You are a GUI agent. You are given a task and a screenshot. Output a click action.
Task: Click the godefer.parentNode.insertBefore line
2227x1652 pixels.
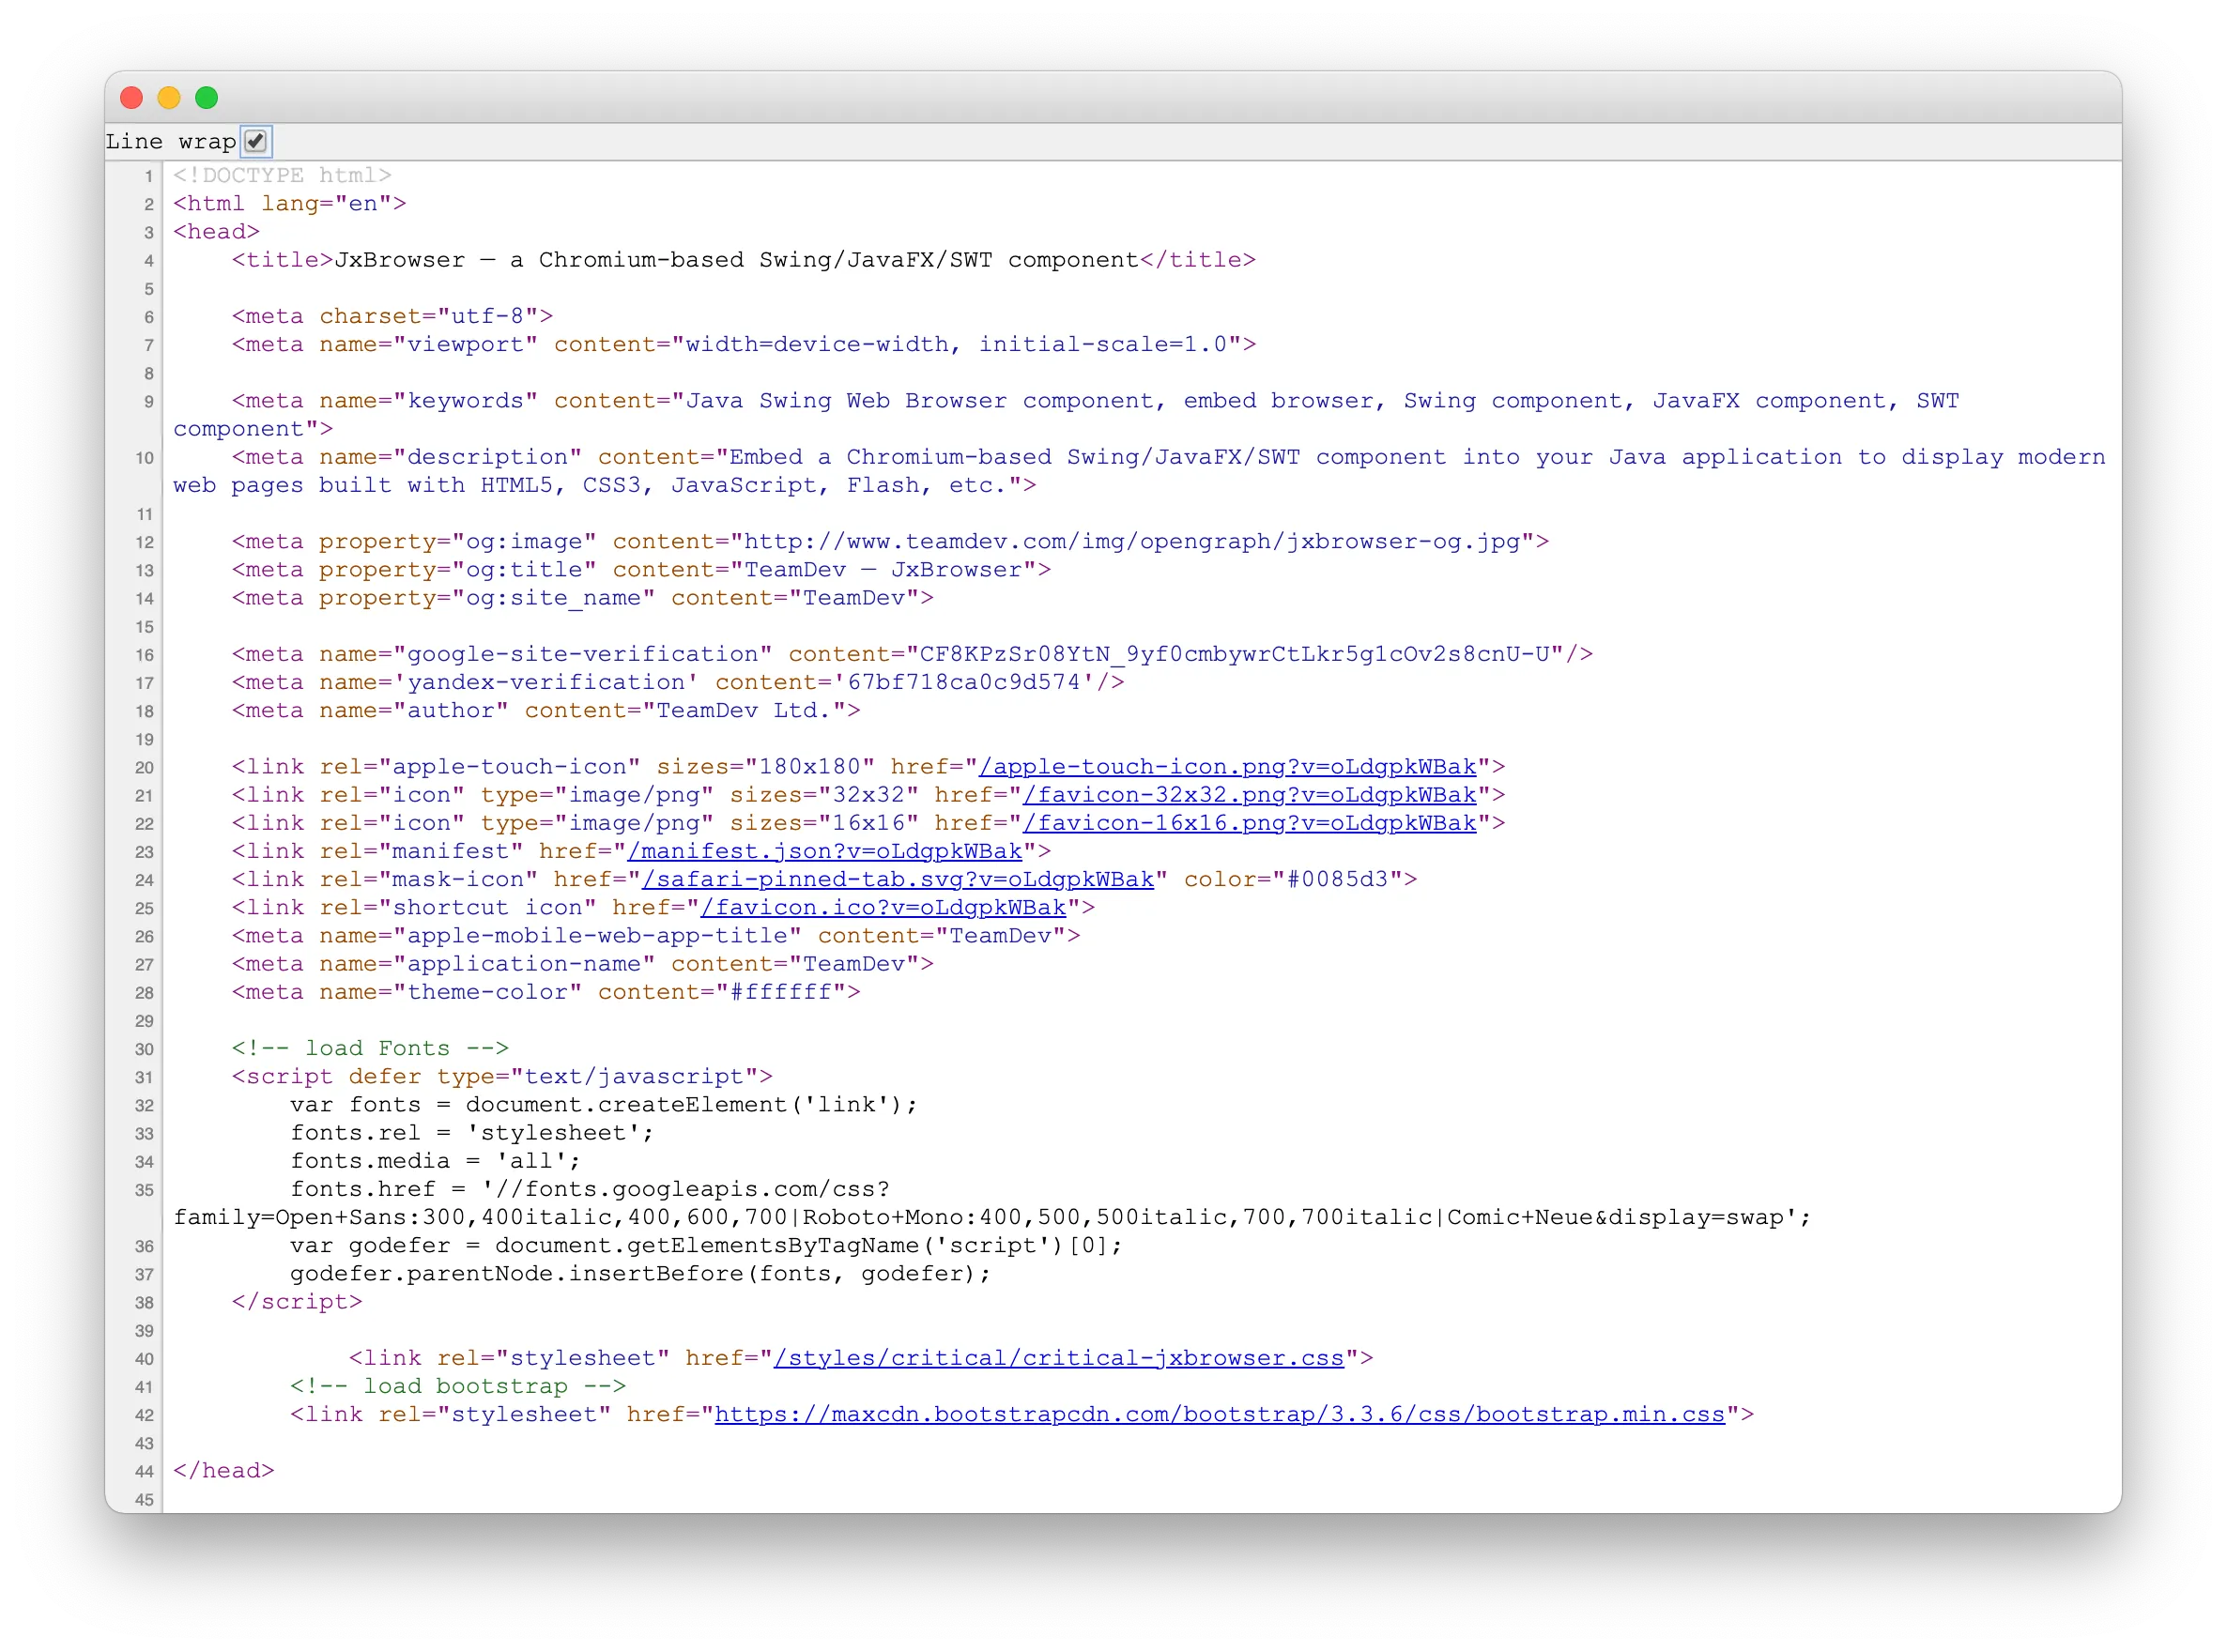pyautogui.click(x=641, y=1273)
